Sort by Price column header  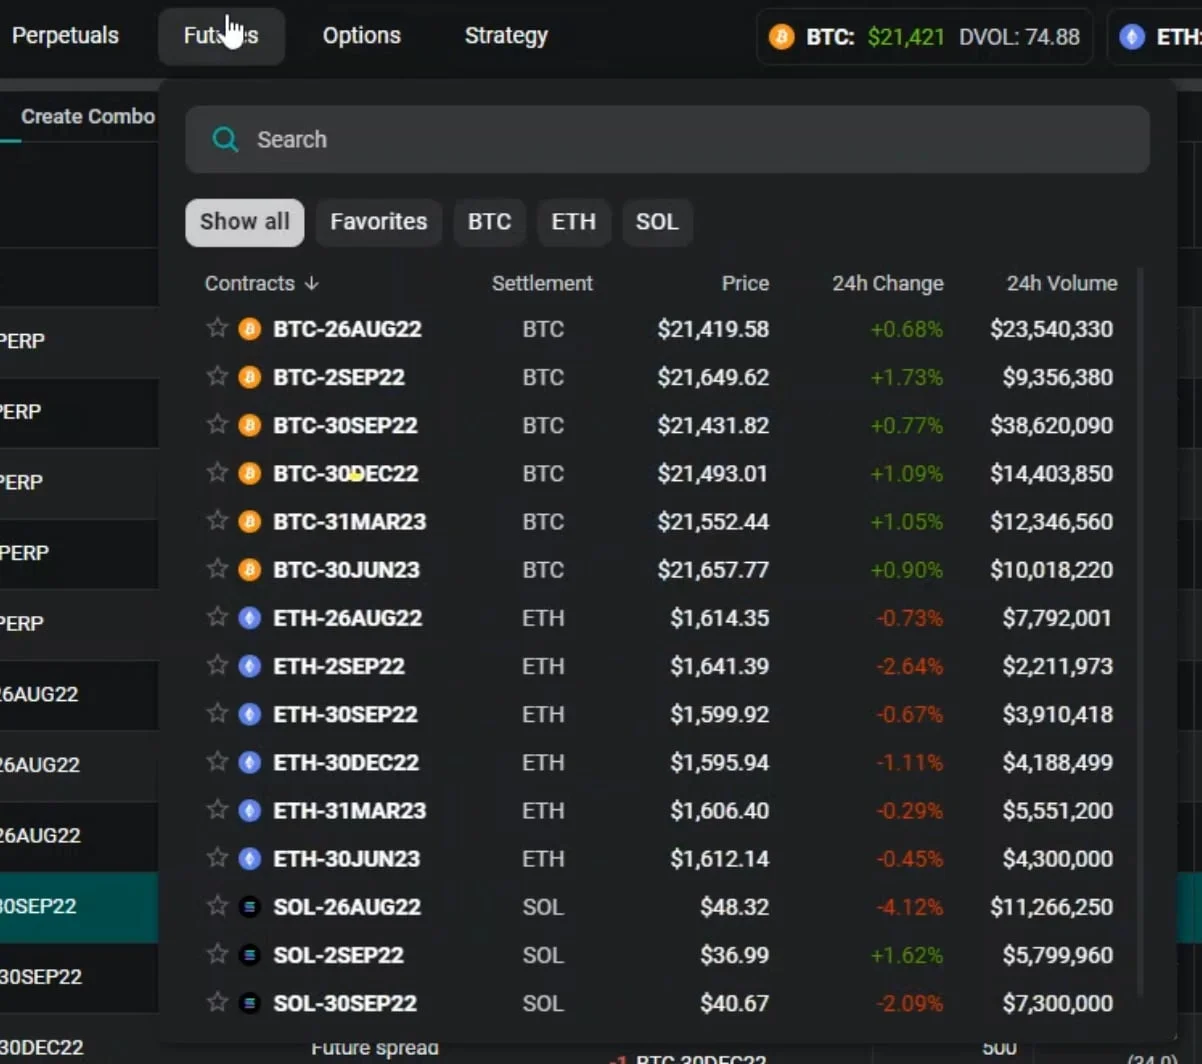[745, 283]
